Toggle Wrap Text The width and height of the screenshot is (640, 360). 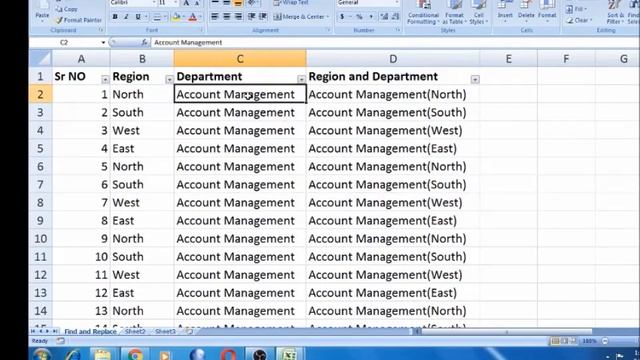tap(291, 3)
